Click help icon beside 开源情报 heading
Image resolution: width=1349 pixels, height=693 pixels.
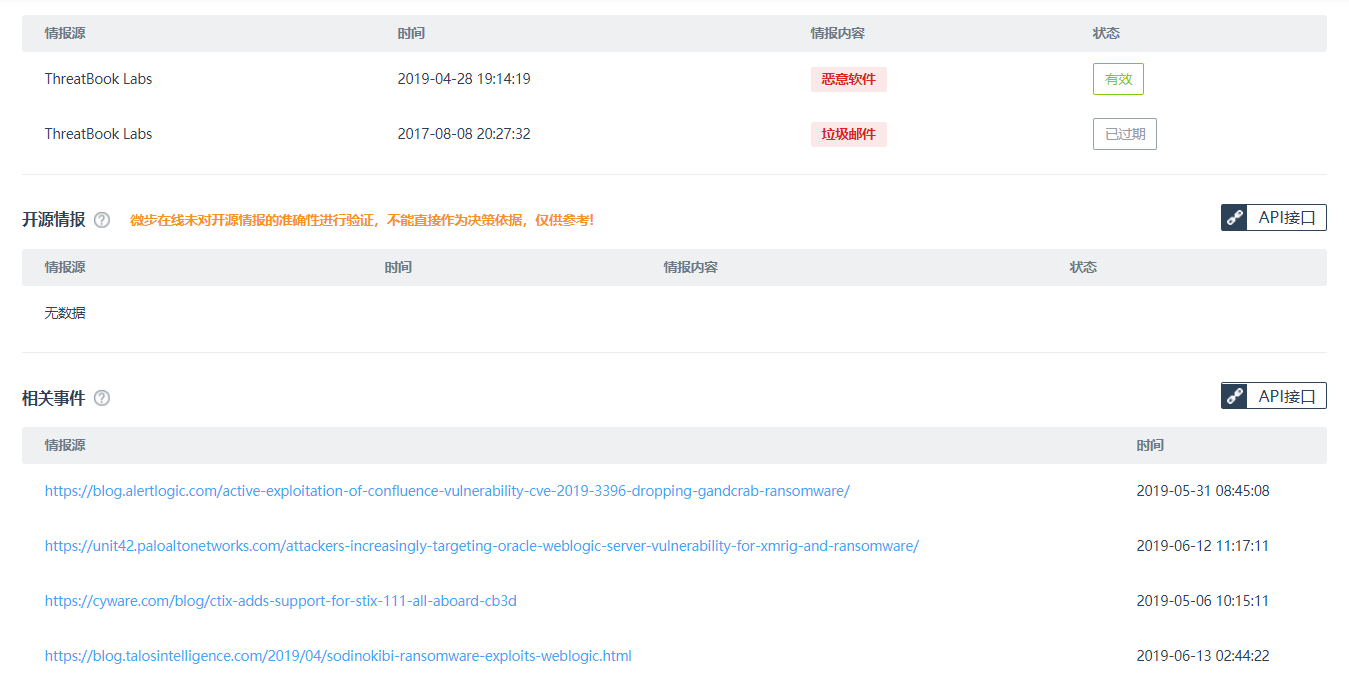102,220
